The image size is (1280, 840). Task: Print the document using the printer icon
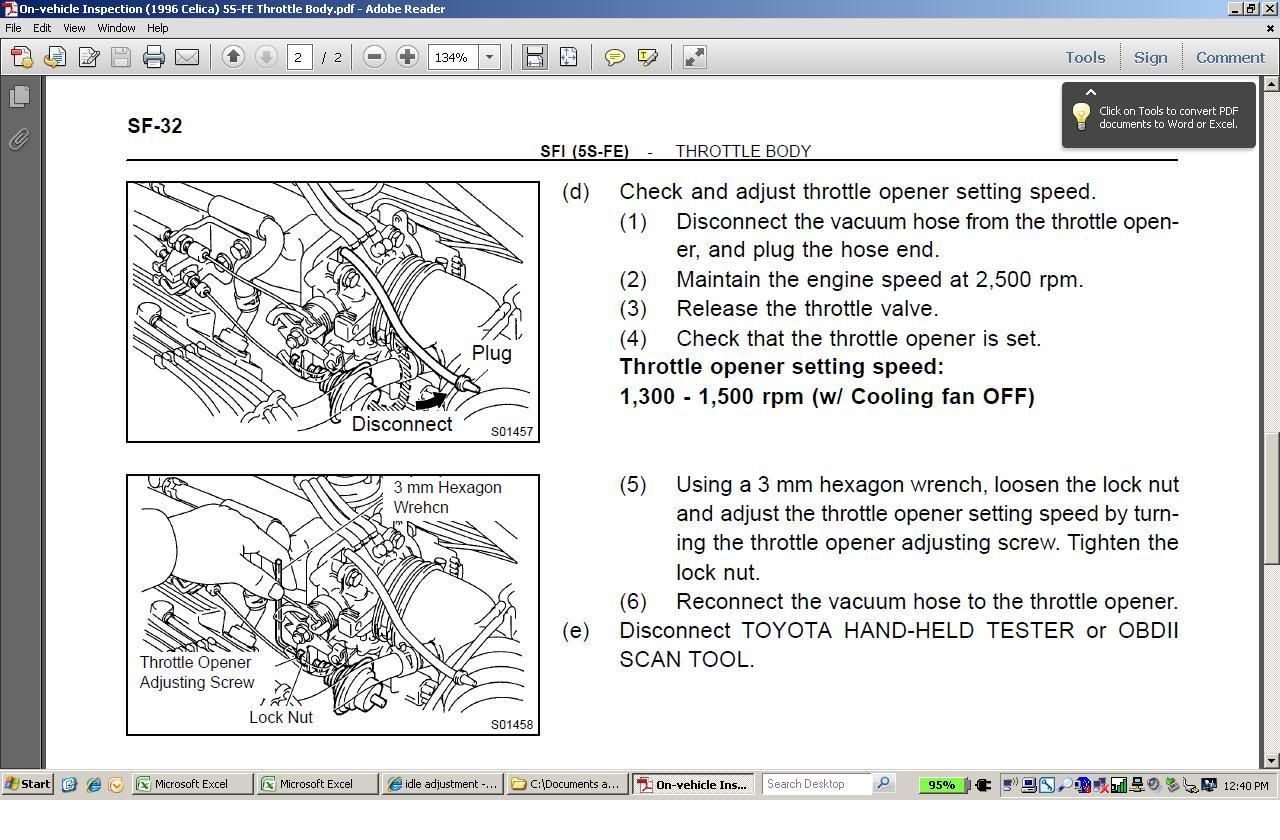(x=153, y=57)
